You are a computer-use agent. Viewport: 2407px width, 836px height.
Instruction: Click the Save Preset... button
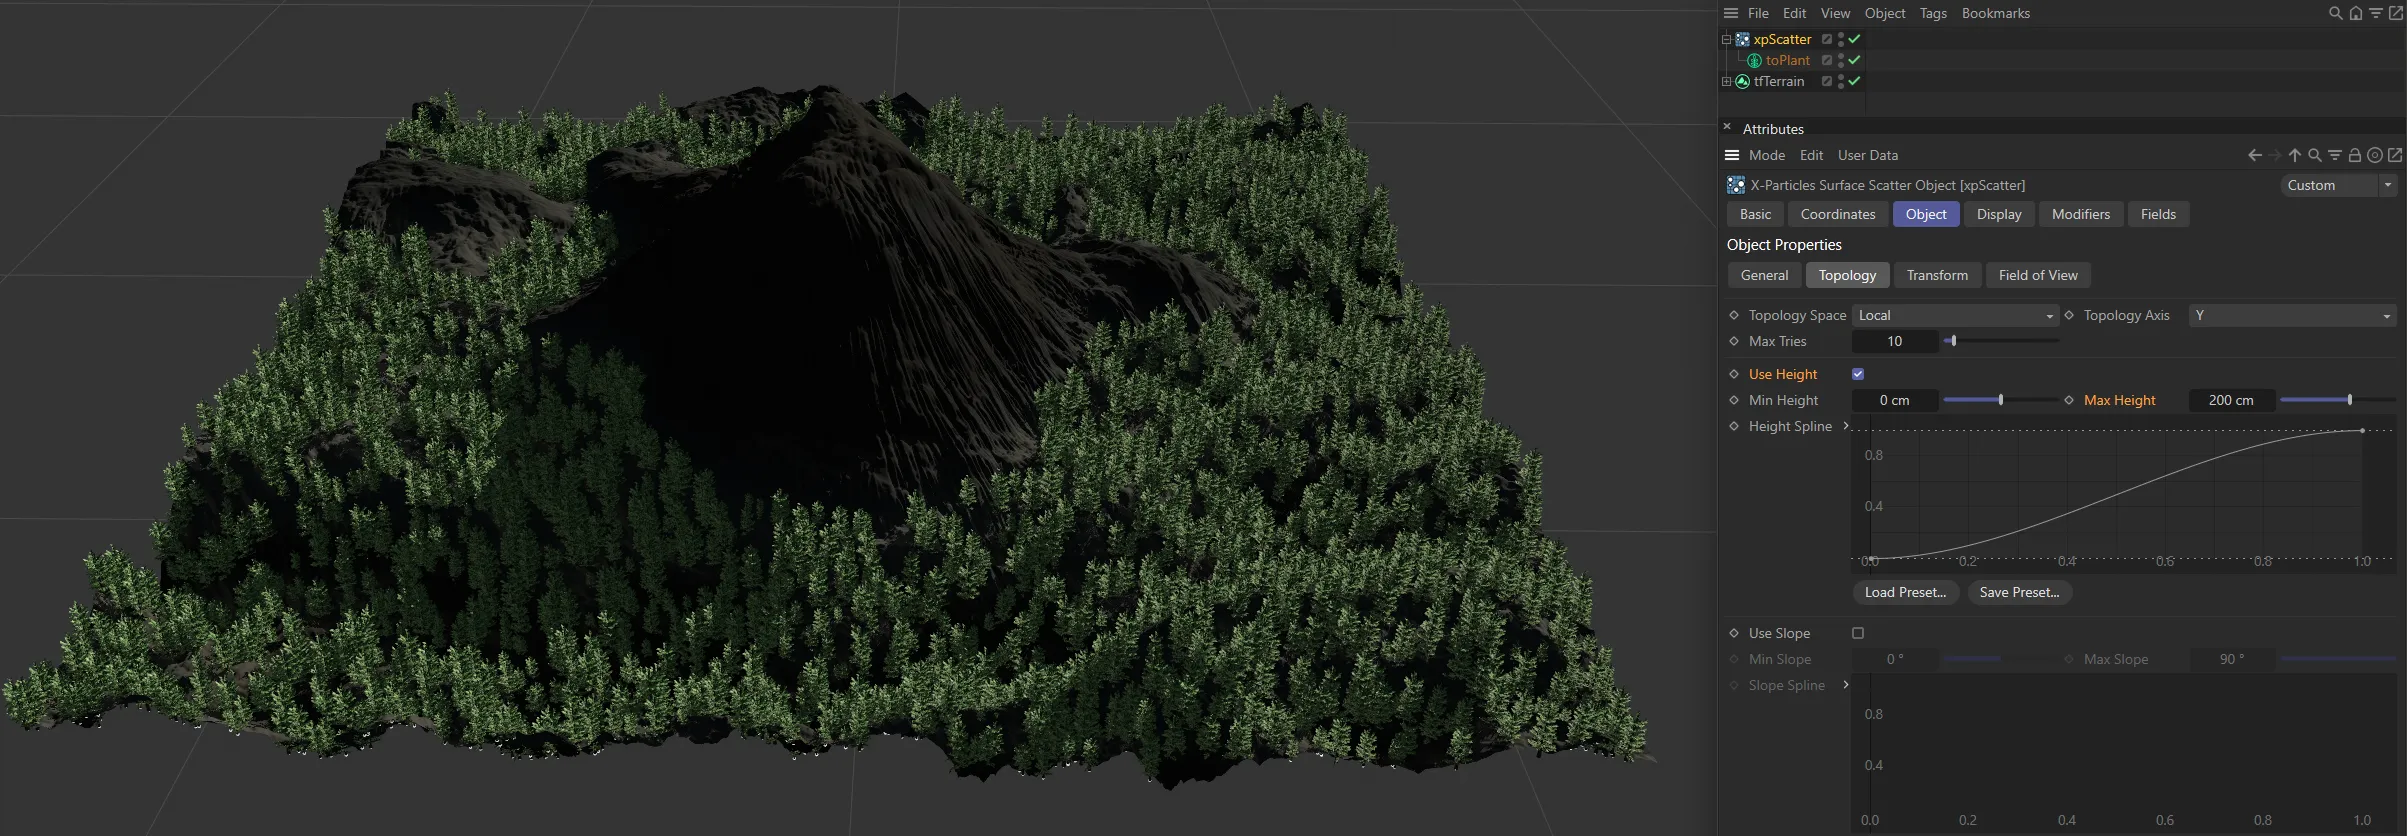coord(2019,592)
